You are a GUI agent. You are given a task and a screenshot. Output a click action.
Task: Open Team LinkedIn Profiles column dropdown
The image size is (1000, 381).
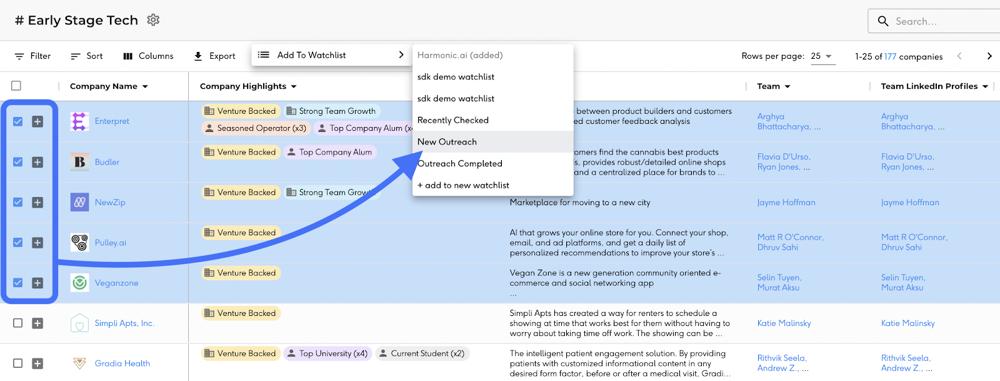pos(985,87)
